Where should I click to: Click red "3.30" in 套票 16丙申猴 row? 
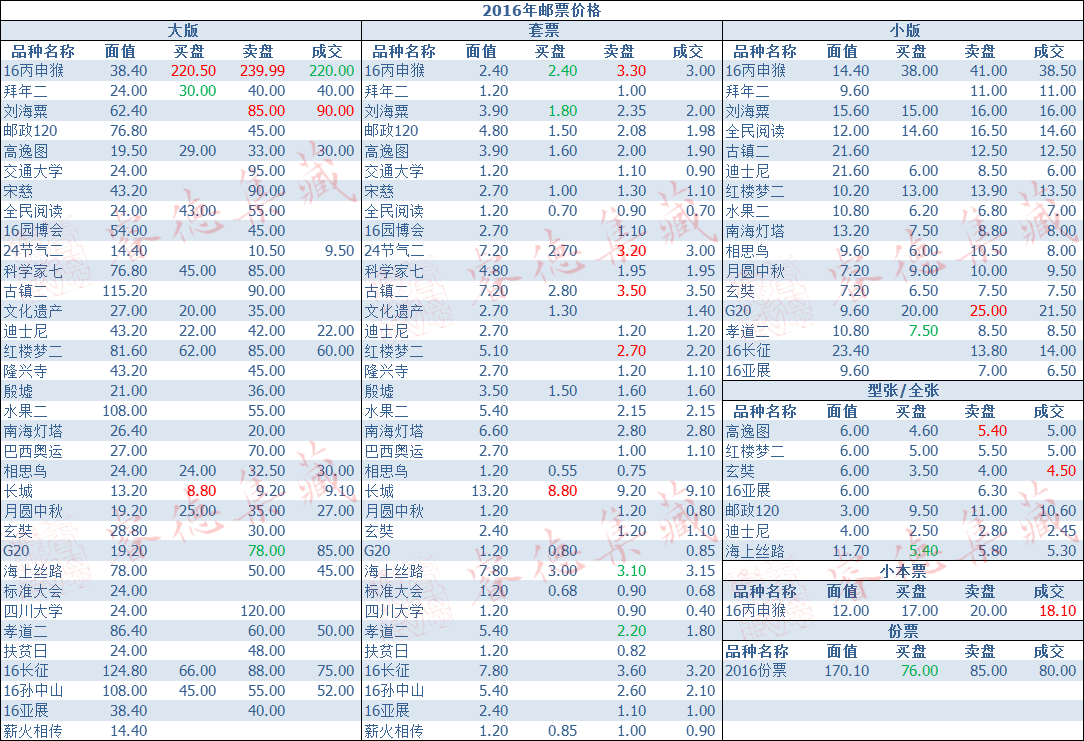(x=632, y=71)
